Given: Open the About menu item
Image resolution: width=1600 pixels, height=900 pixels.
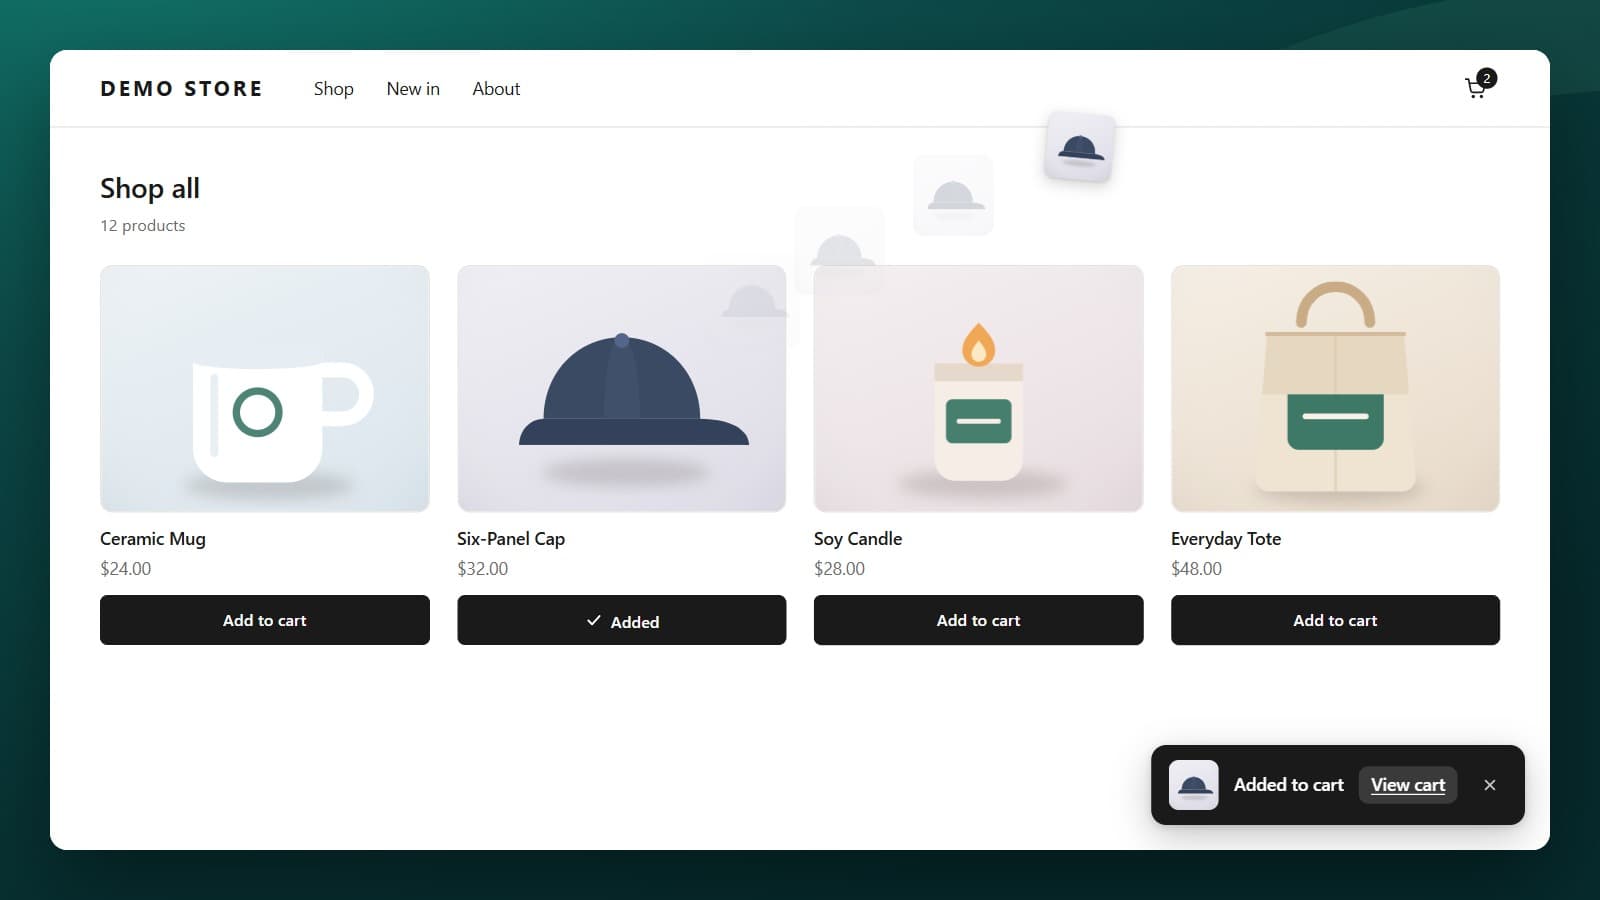Looking at the screenshot, I should 496,88.
